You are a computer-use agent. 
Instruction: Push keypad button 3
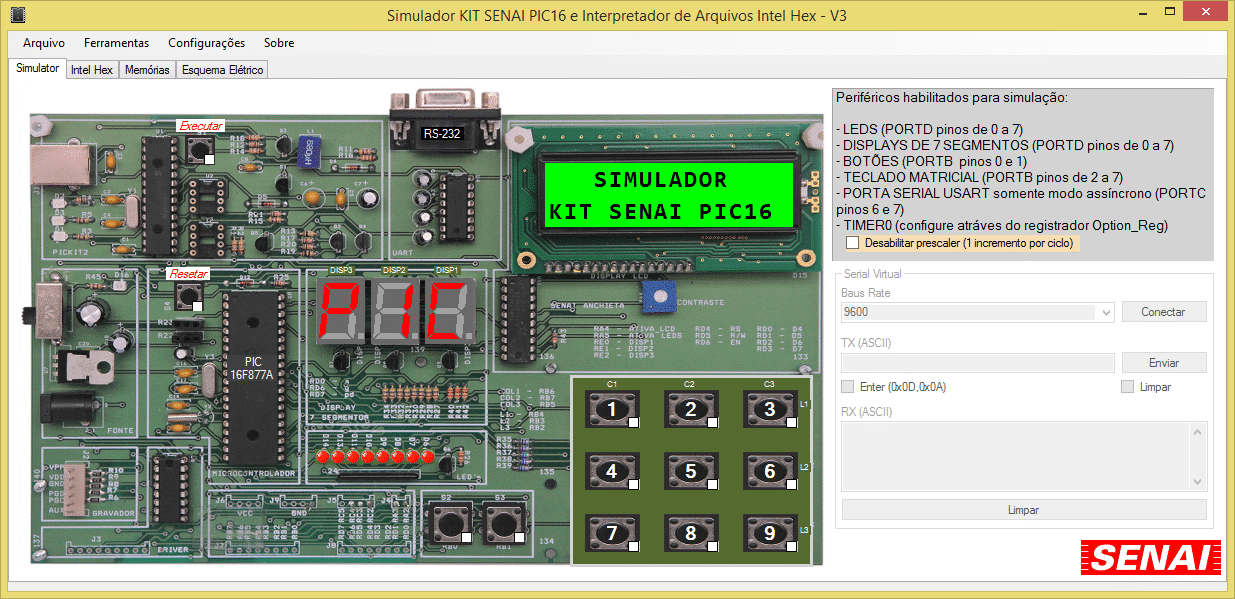click(769, 409)
